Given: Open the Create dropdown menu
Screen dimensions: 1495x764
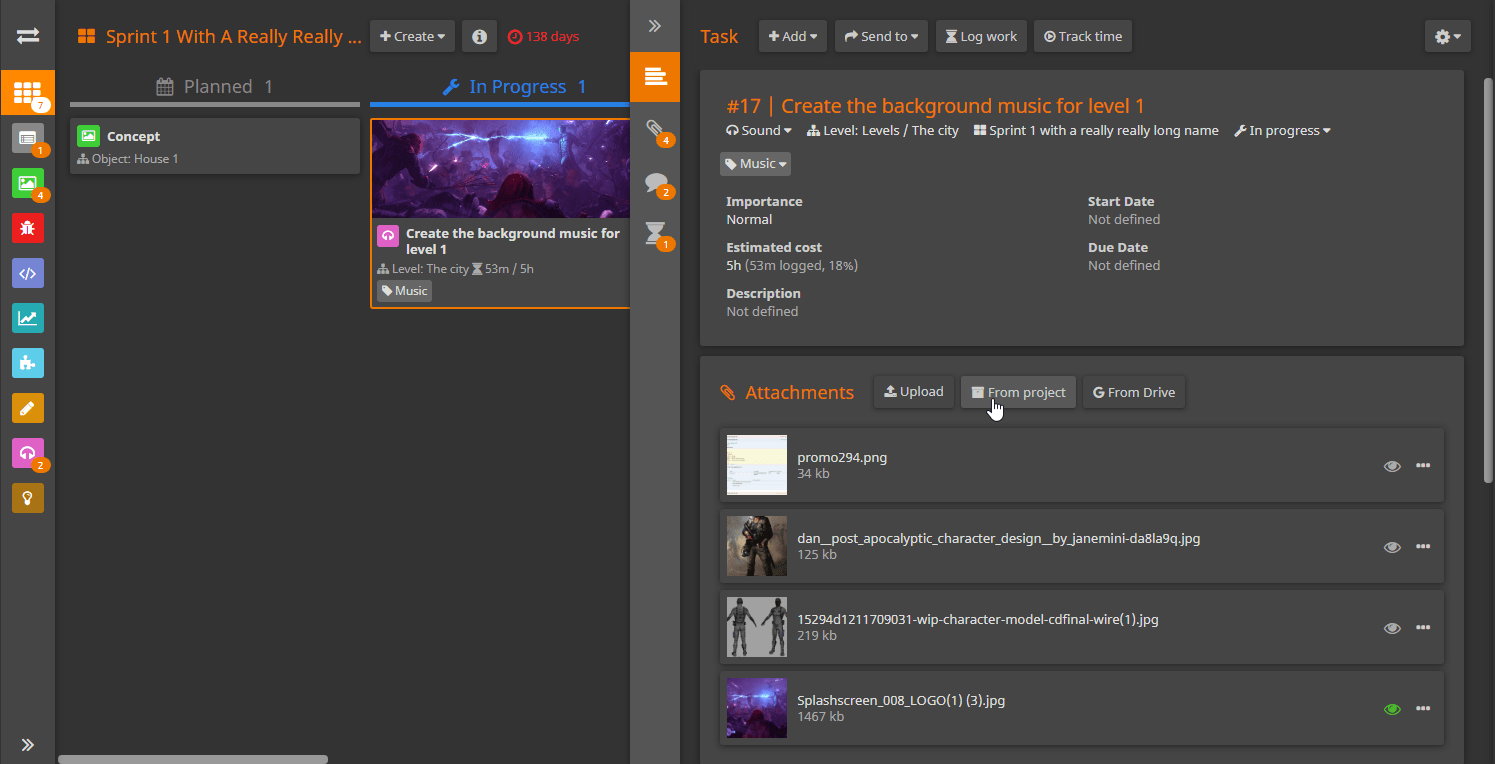Looking at the screenshot, I should tap(412, 36).
